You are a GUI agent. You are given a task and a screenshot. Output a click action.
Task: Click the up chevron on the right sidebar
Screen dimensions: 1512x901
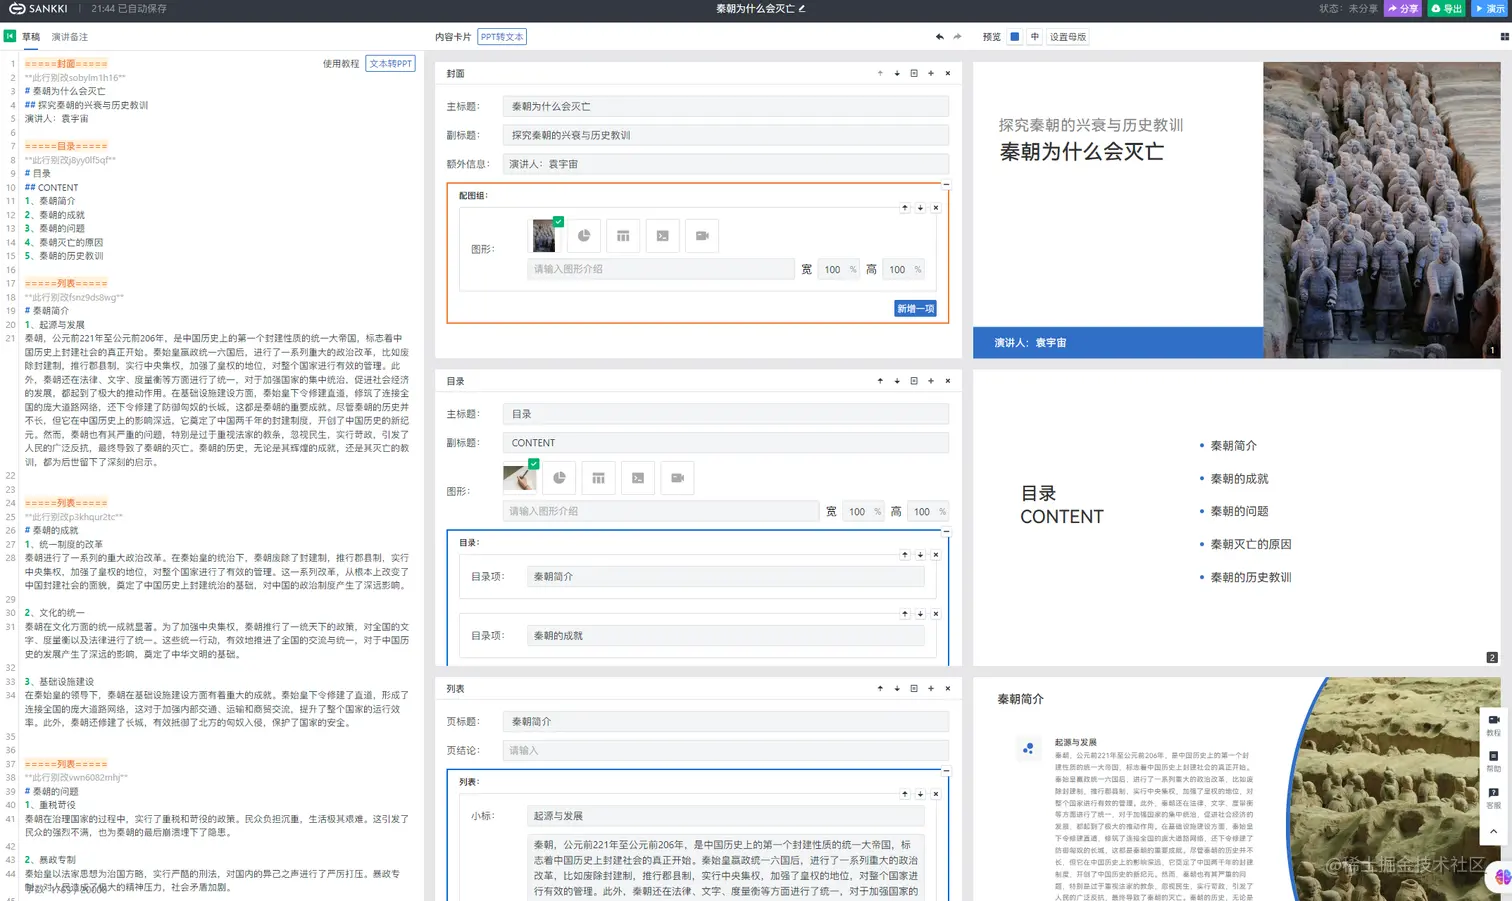click(1493, 831)
